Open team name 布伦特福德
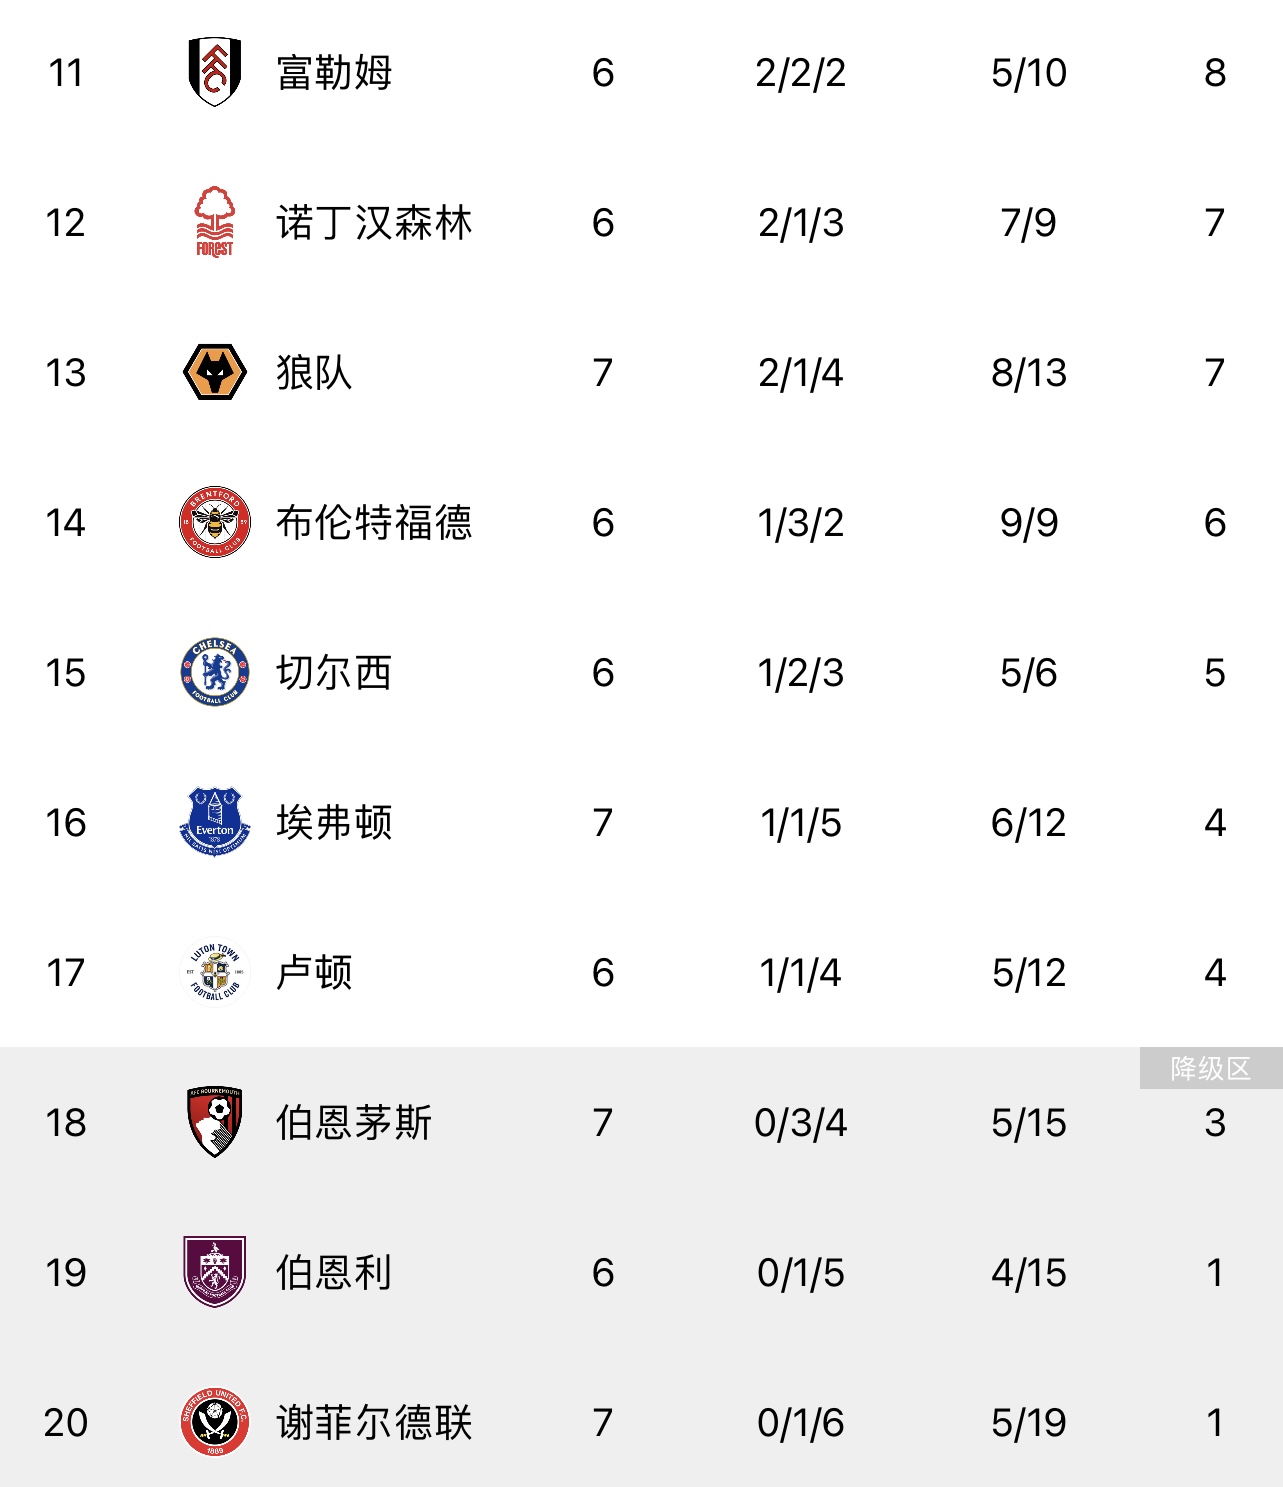Screen dimensions: 1283x1487 (x=374, y=523)
